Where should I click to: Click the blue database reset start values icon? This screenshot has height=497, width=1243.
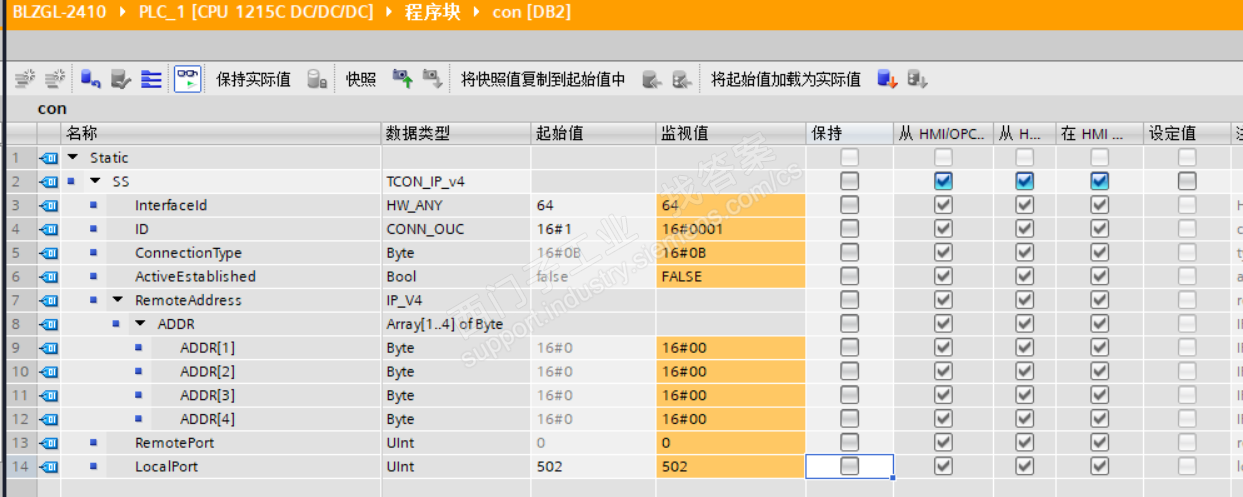[x=90, y=79]
